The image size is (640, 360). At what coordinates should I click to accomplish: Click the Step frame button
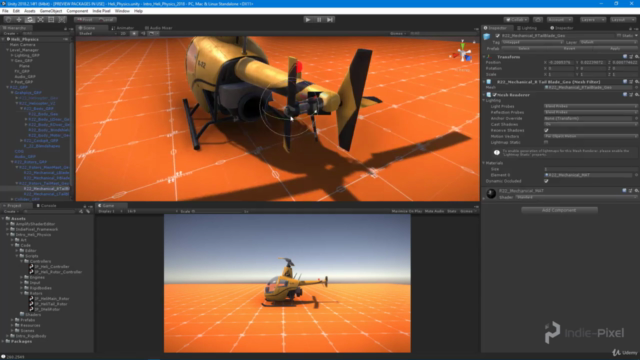pyautogui.click(x=330, y=19)
